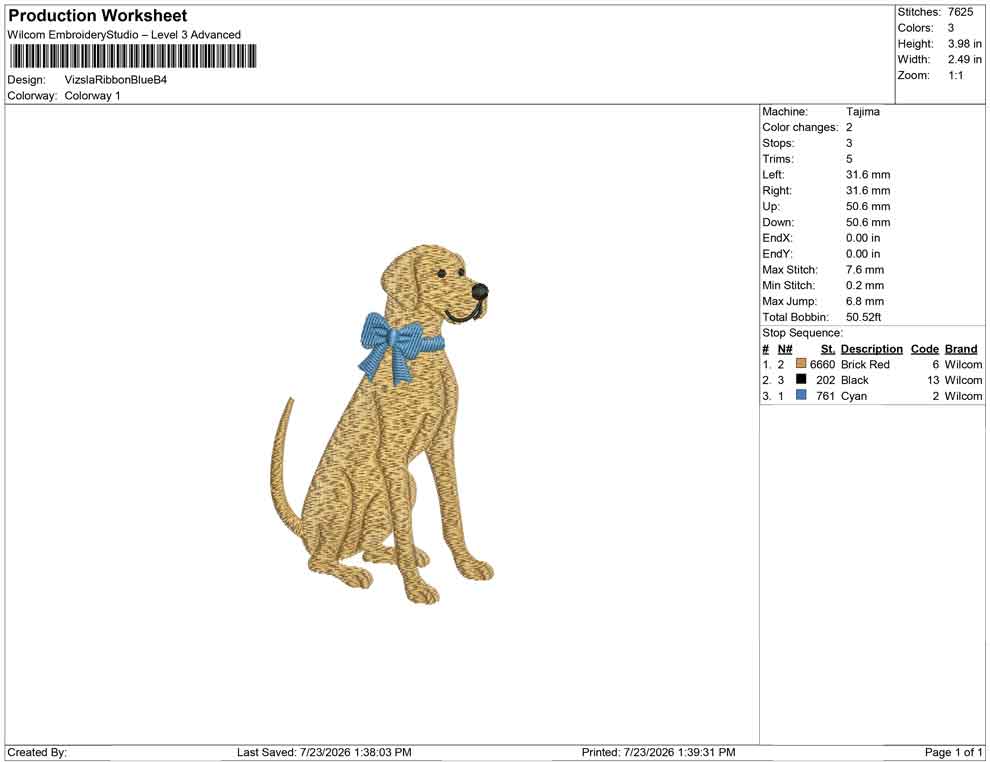Screen dimensions: 990x762
Task: Click the Left value '31.6 mm'
Action: click(868, 175)
